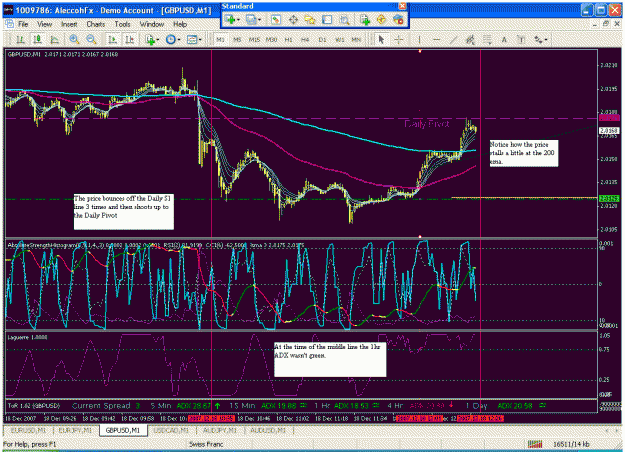Select the 'Notice how the price stalls' note
This screenshot has height=452, width=625.
524,153
